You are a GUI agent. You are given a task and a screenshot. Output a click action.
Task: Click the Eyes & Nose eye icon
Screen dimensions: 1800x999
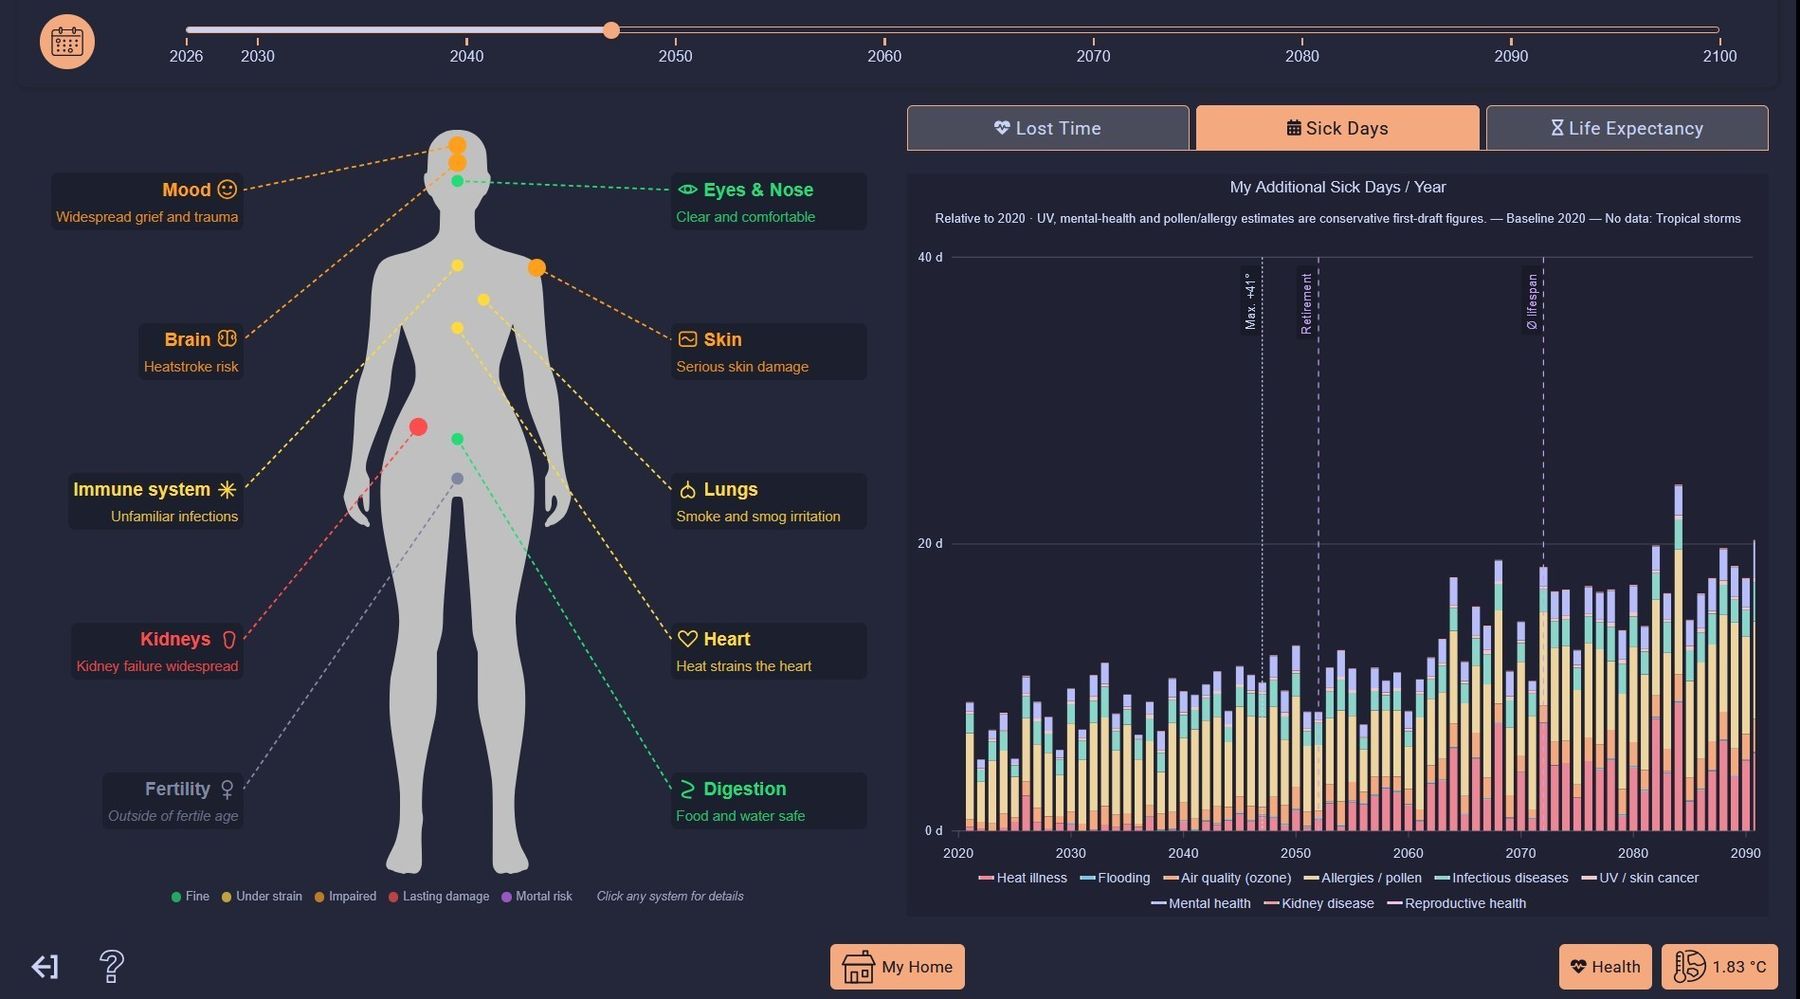click(687, 189)
